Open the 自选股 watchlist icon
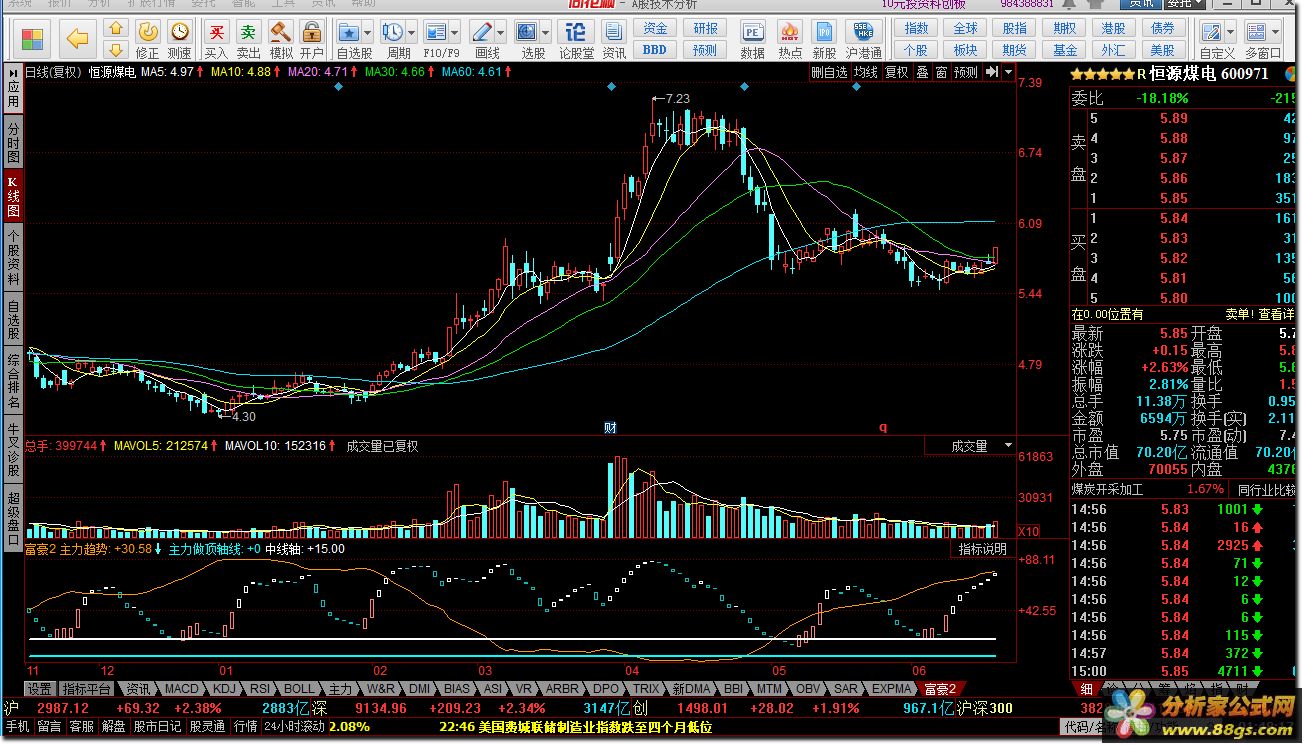Image resolution: width=1304 pixels, height=745 pixels. pos(349,40)
